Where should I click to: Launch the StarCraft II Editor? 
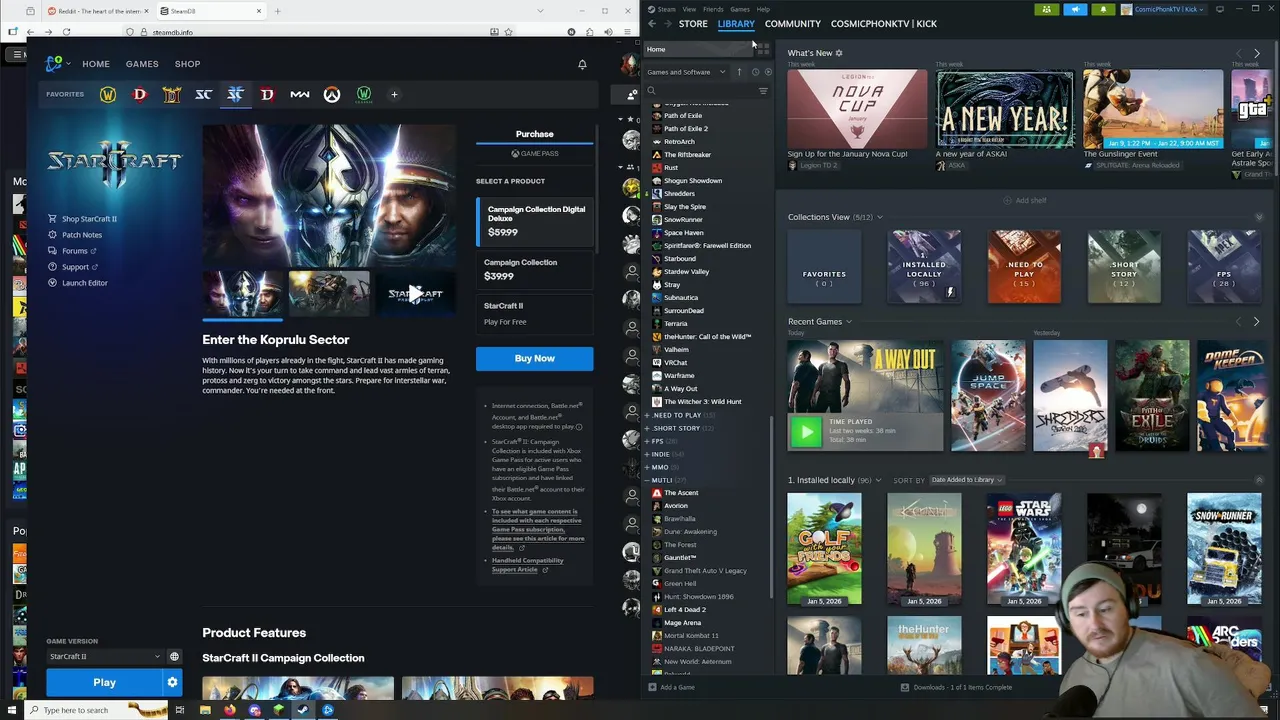(x=84, y=283)
